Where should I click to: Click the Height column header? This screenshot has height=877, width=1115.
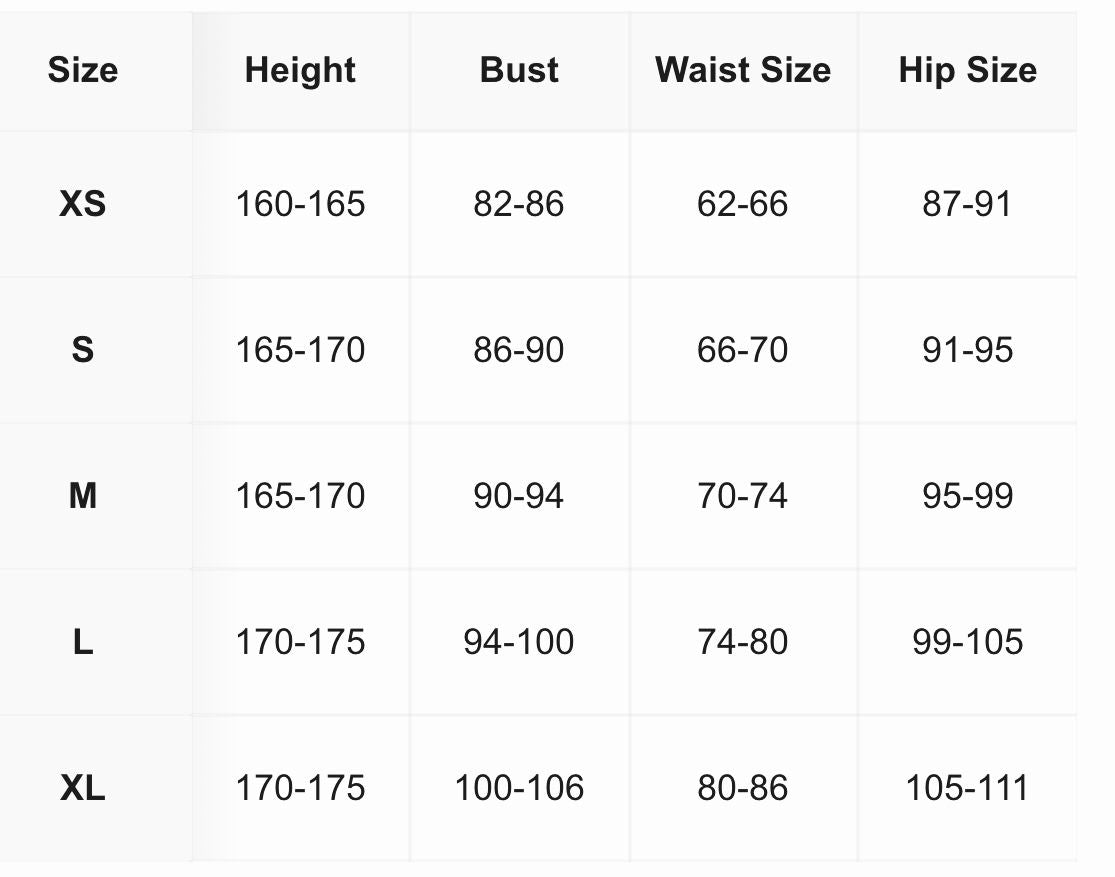point(300,70)
